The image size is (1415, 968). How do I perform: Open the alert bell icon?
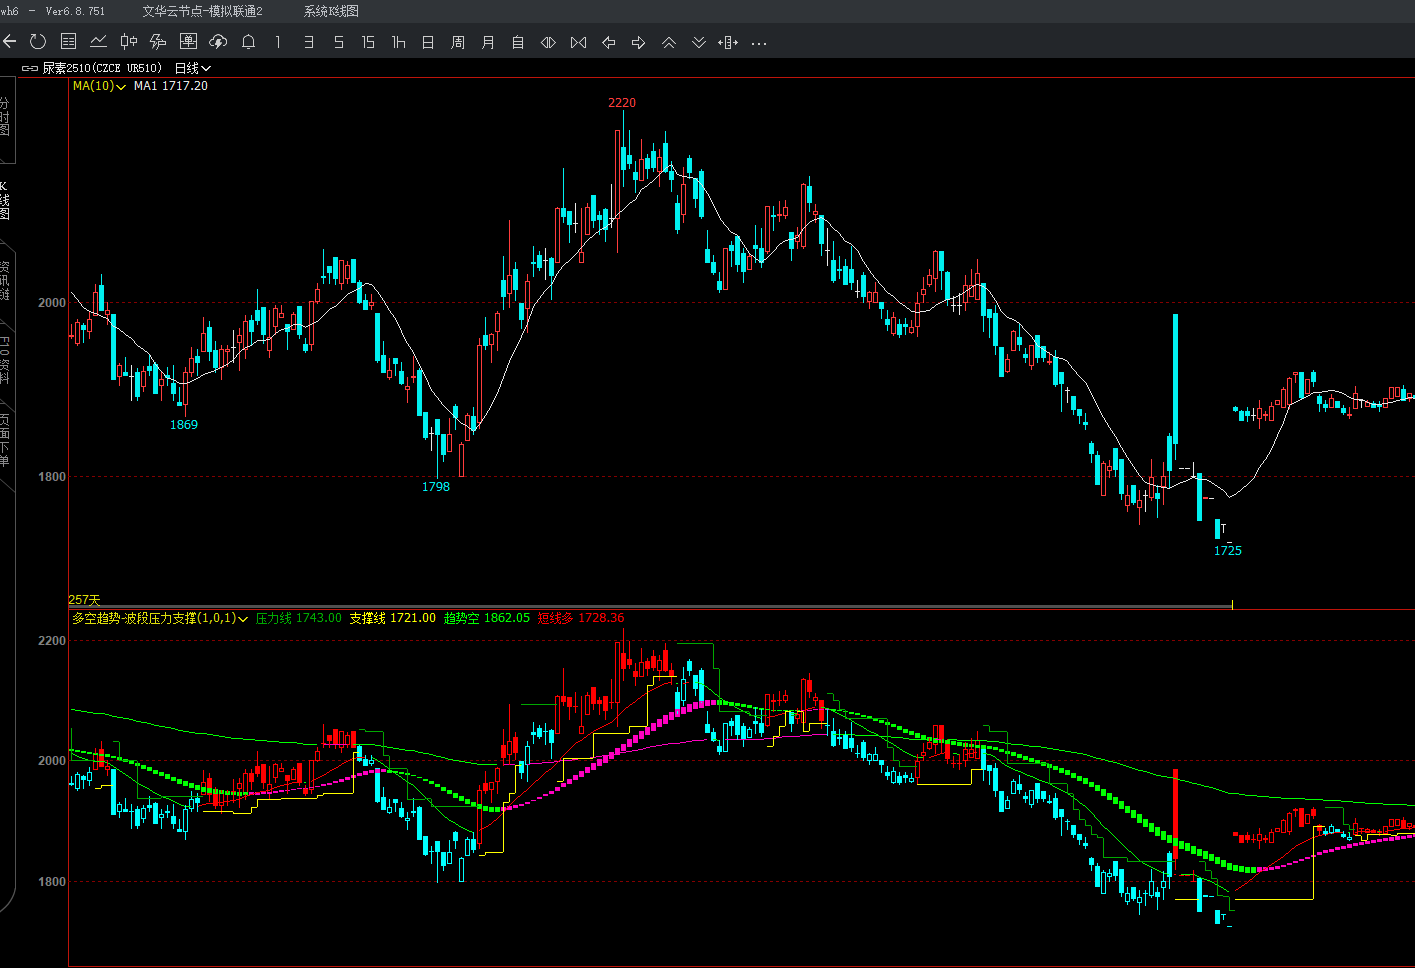pyautogui.click(x=248, y=42)
